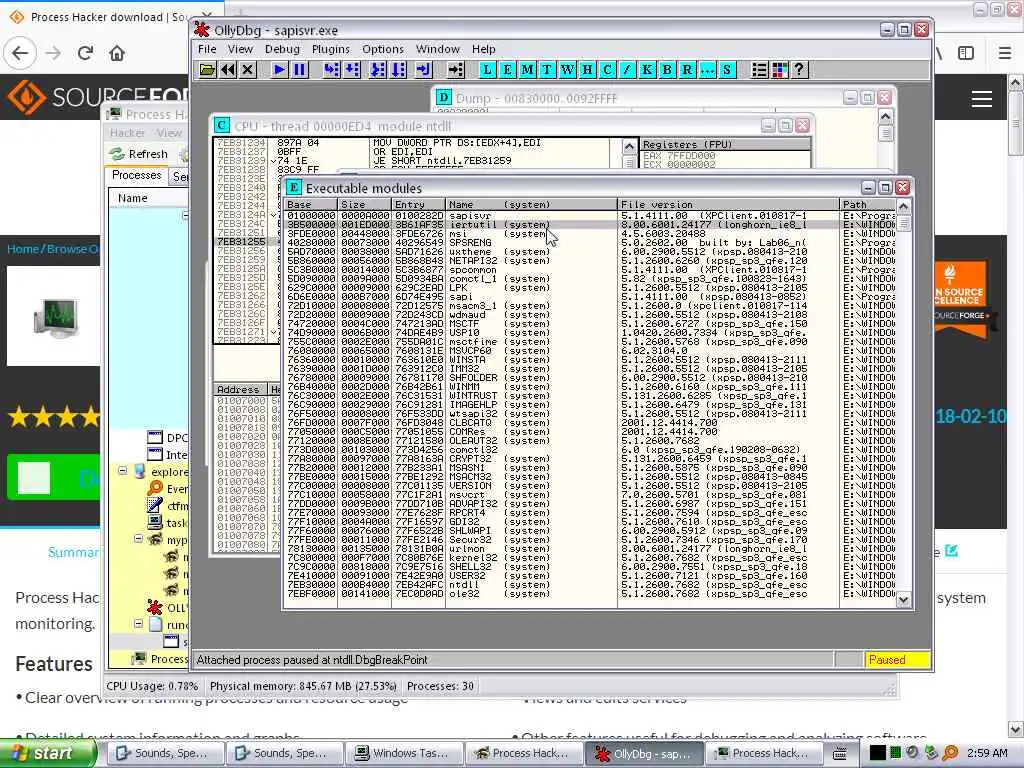Close the debugged program with X icon
The width and height of the screenshot is (1024, 768).
(x=248, y=70)
